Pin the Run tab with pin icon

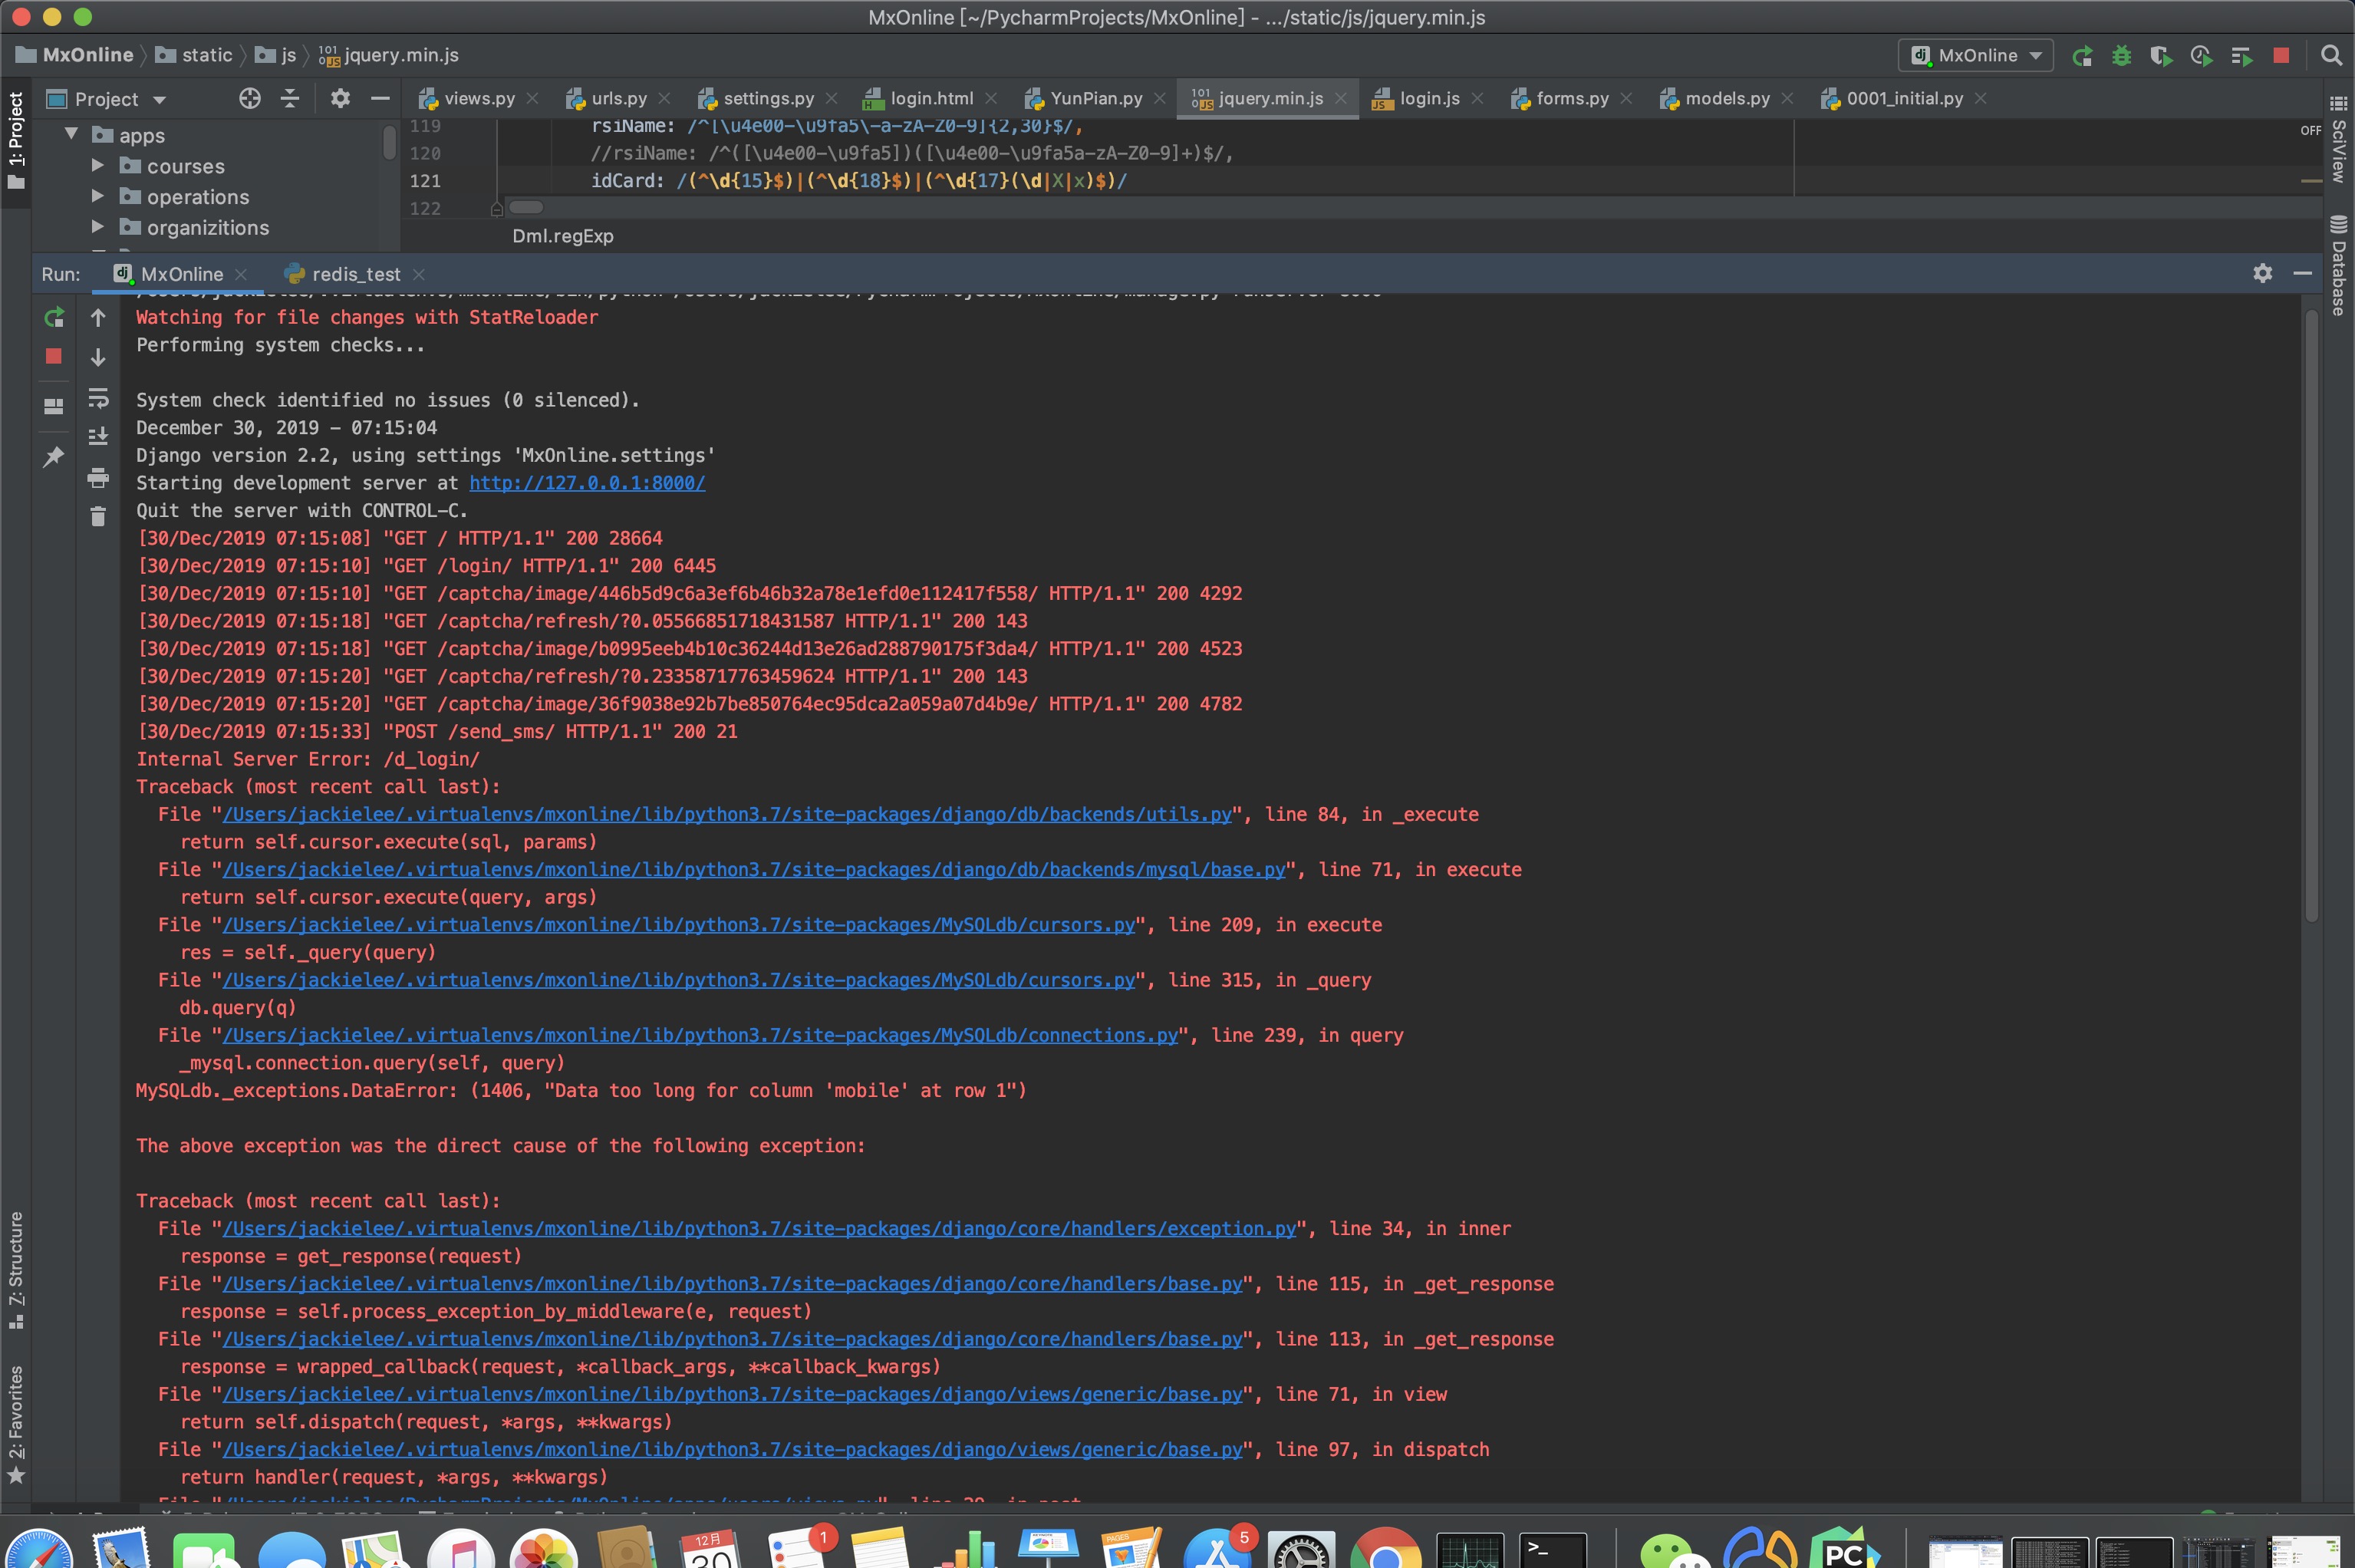[54, 457]
